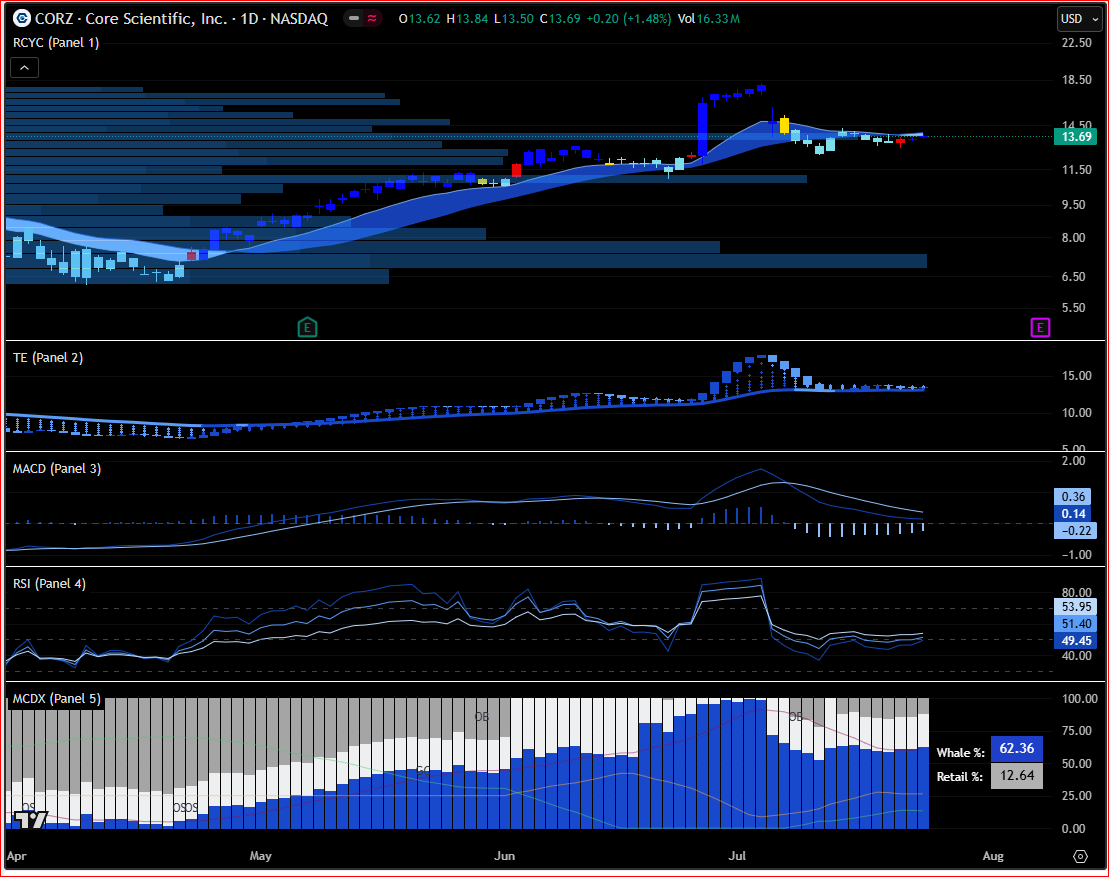This screenshot has width=1109, height=877.
Task: Click the TradingView logo
Action: click(30, 820)
